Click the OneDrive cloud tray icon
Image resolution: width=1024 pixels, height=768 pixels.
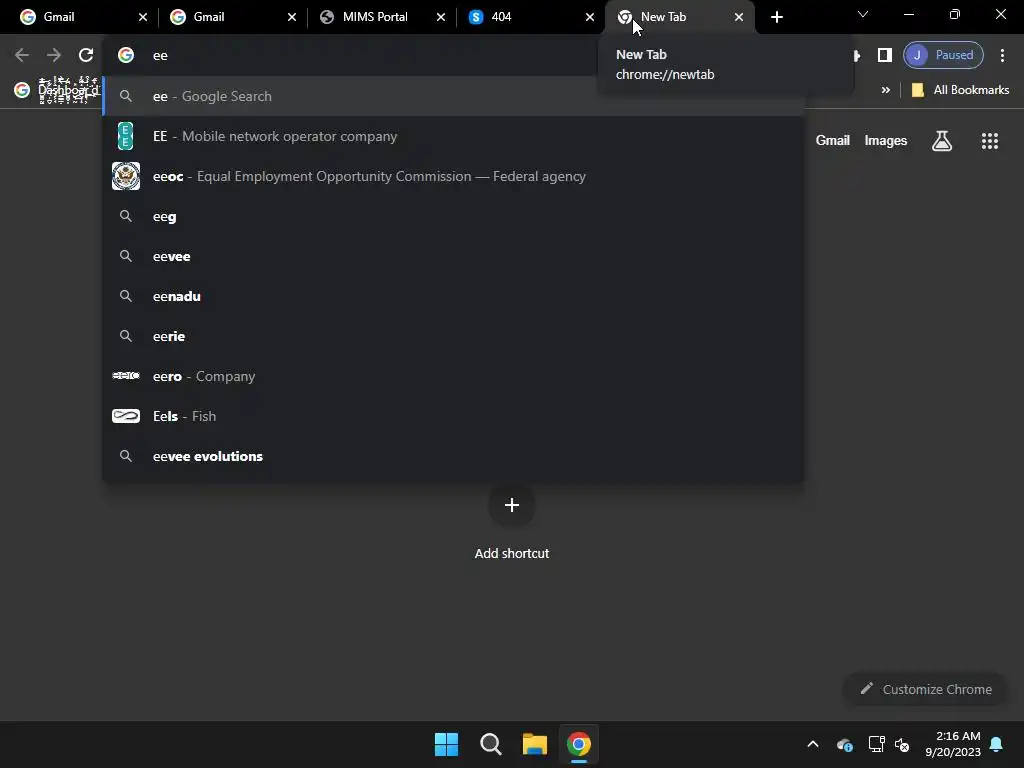coord(844,744)
